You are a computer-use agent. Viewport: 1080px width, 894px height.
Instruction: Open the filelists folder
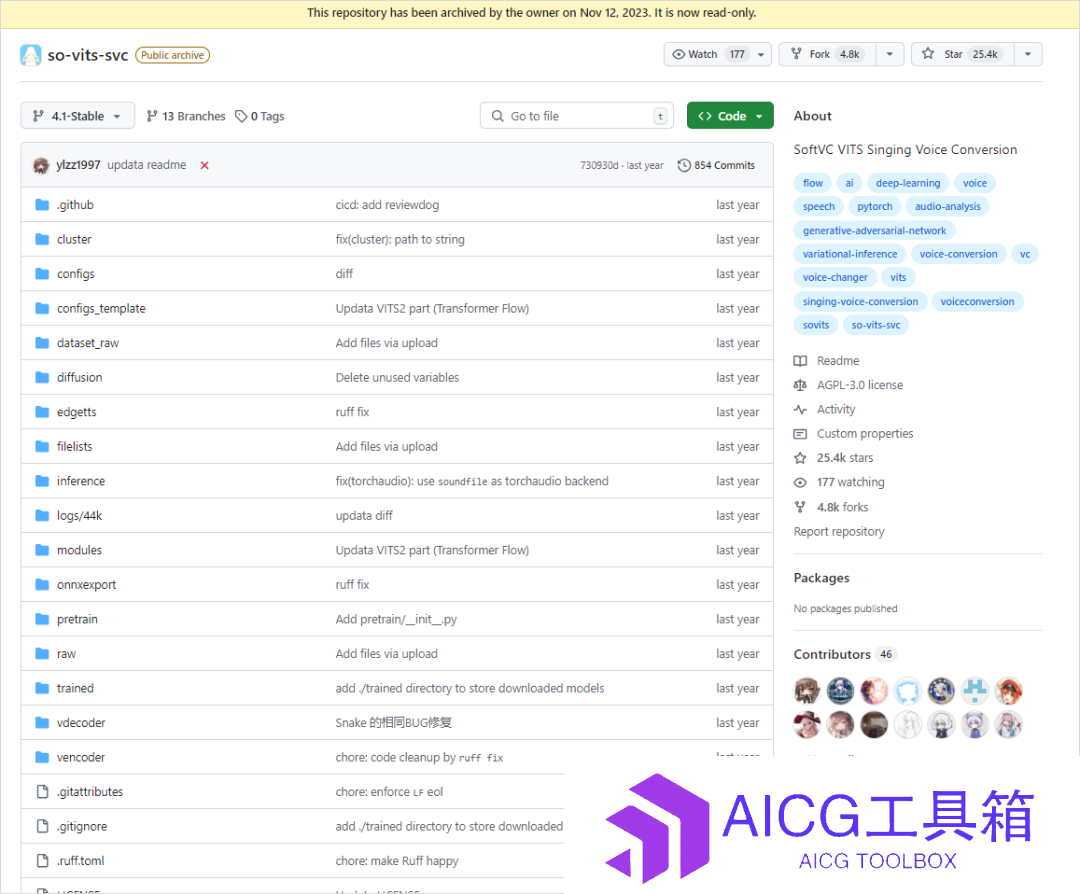pos(74,446)
